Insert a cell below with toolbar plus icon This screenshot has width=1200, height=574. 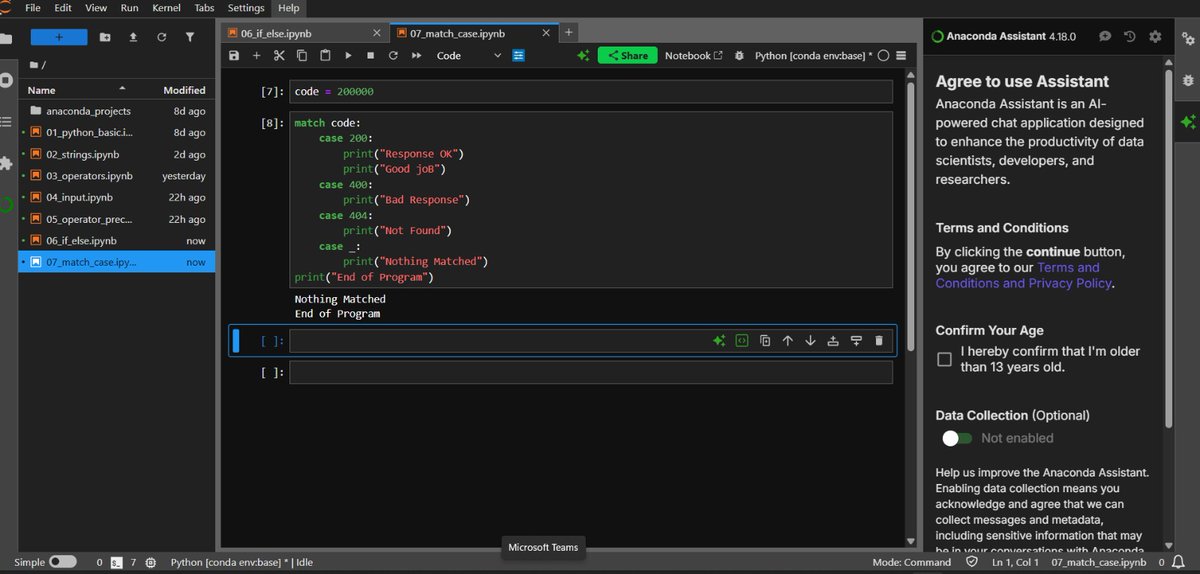coord(256,56)
